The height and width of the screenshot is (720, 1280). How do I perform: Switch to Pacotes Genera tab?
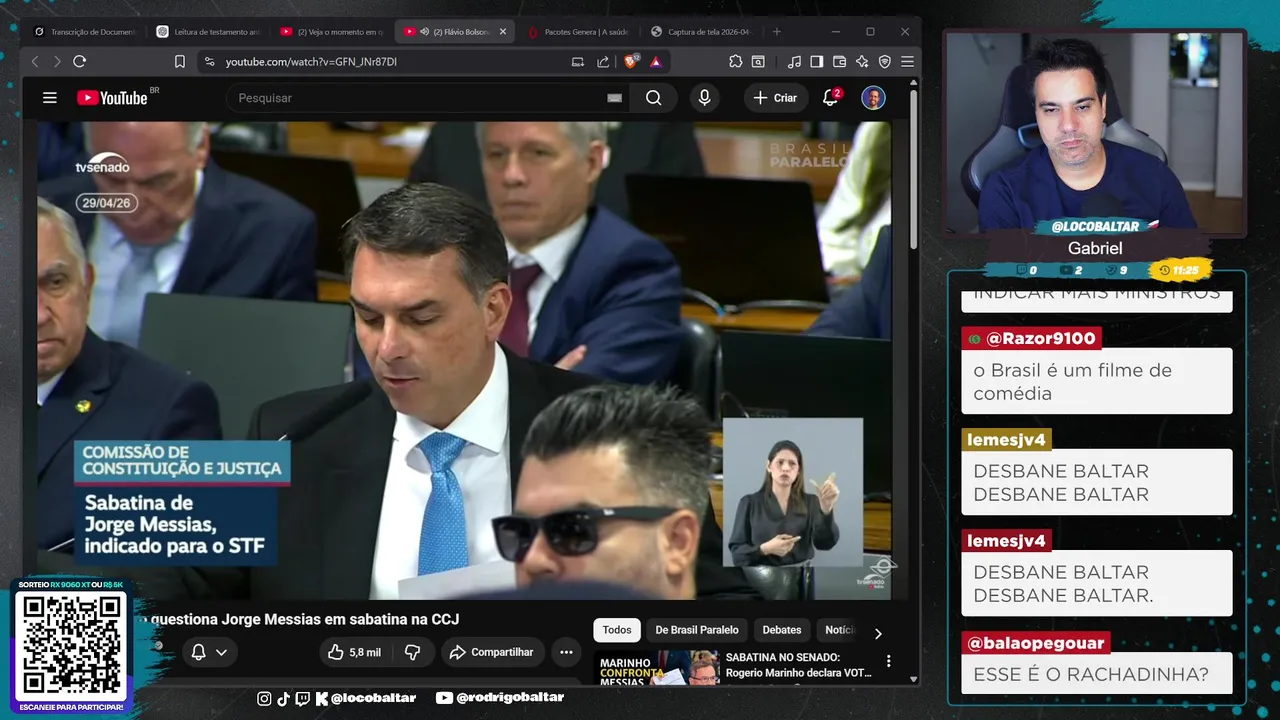(578, 32)
